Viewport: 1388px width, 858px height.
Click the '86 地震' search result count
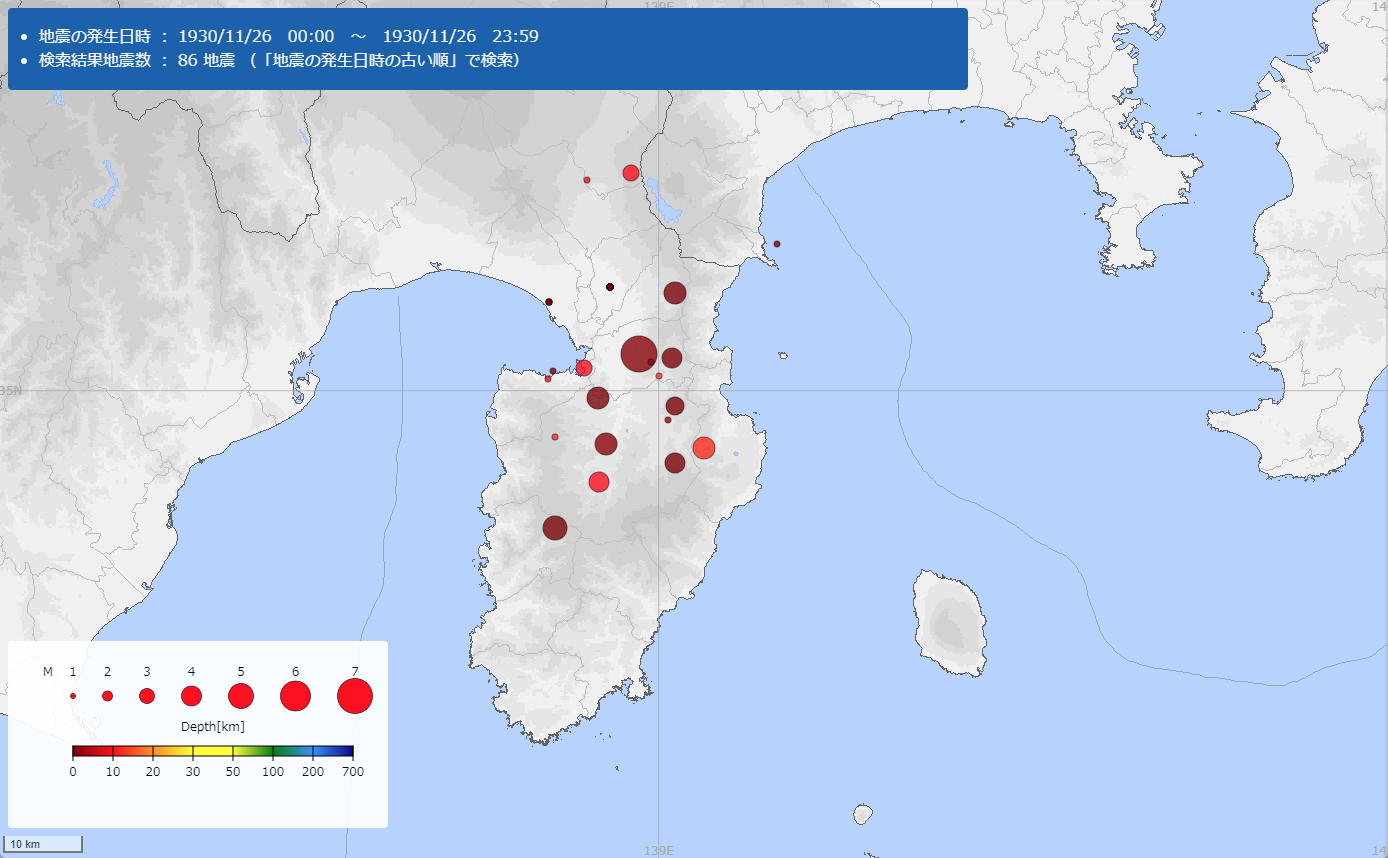click(206, 60)
